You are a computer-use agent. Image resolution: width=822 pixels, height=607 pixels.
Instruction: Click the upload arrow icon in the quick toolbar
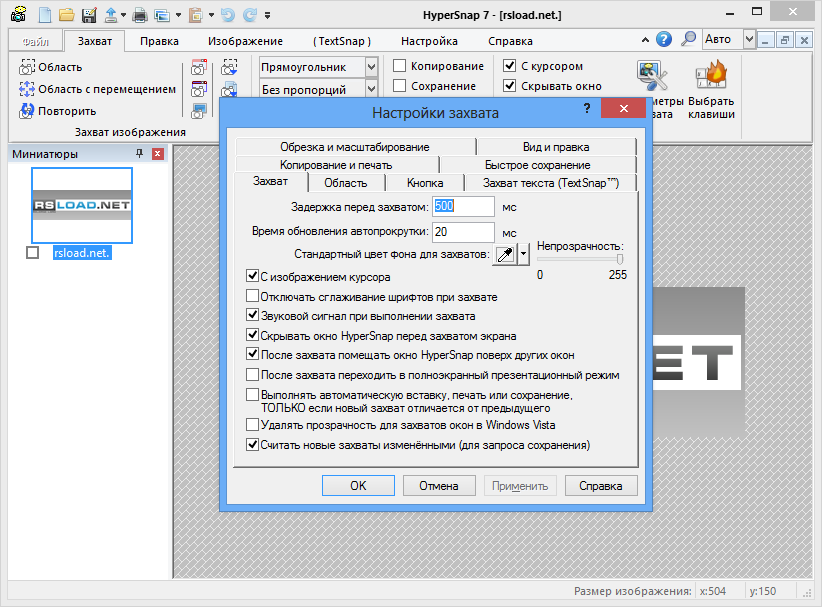click(111, 15)
